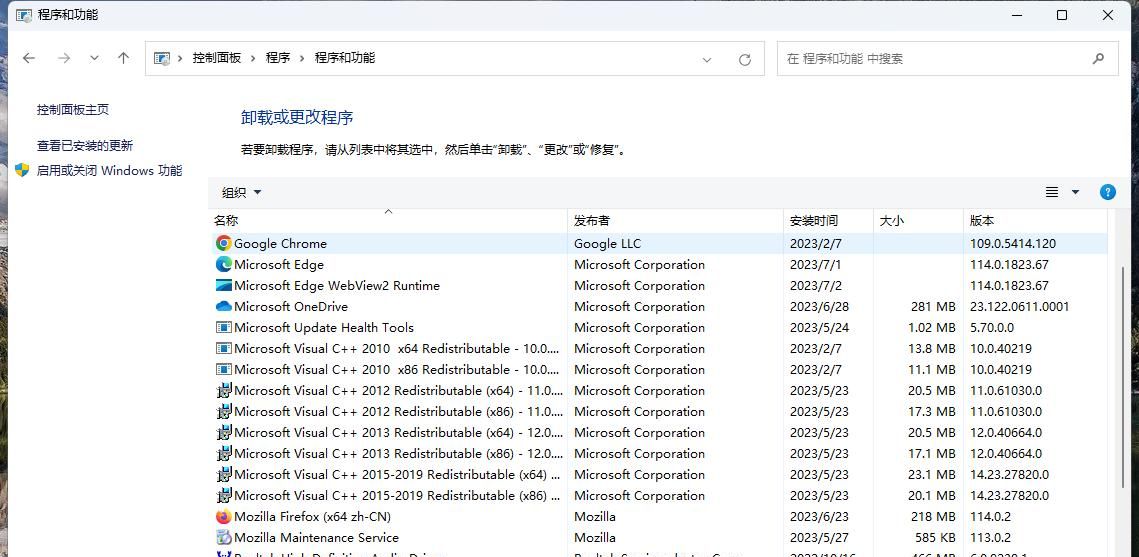Open the recent locations dropdown
Image resolution: width=1139 pixels, height=557 pixels.
(x=94, y=58)
